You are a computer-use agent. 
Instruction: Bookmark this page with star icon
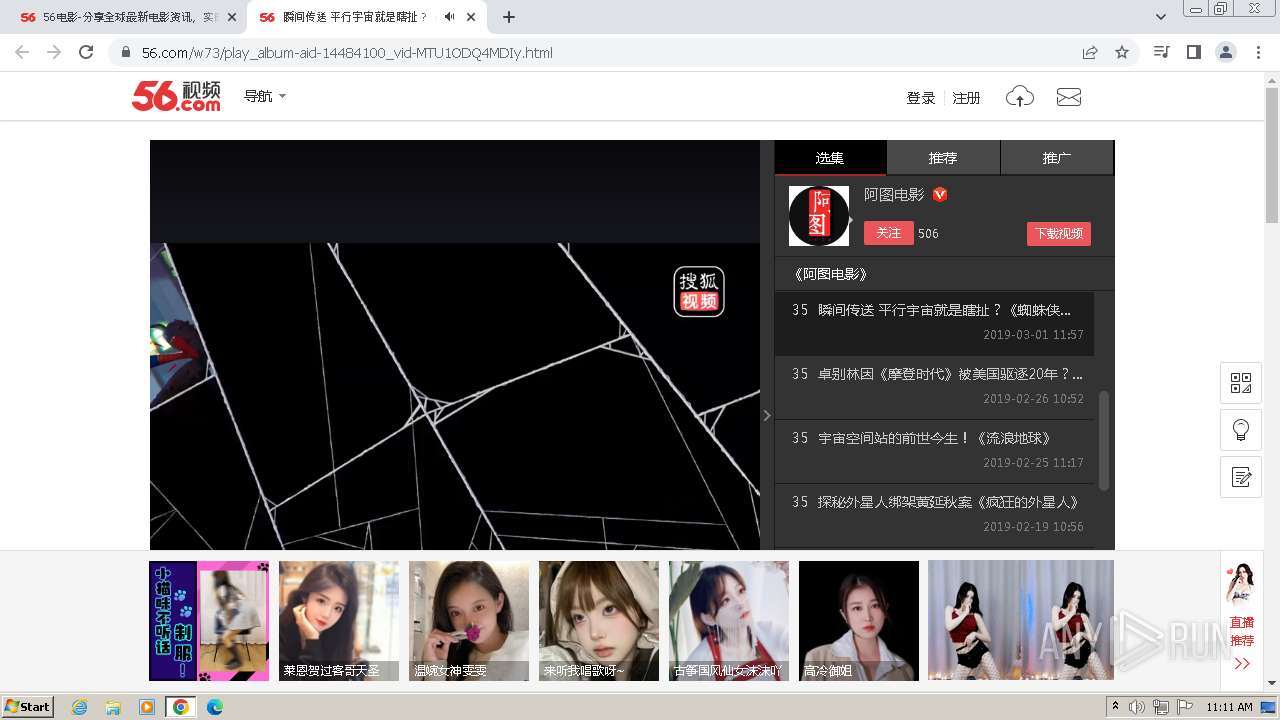pyautogui.click(x=1122, y=52)
